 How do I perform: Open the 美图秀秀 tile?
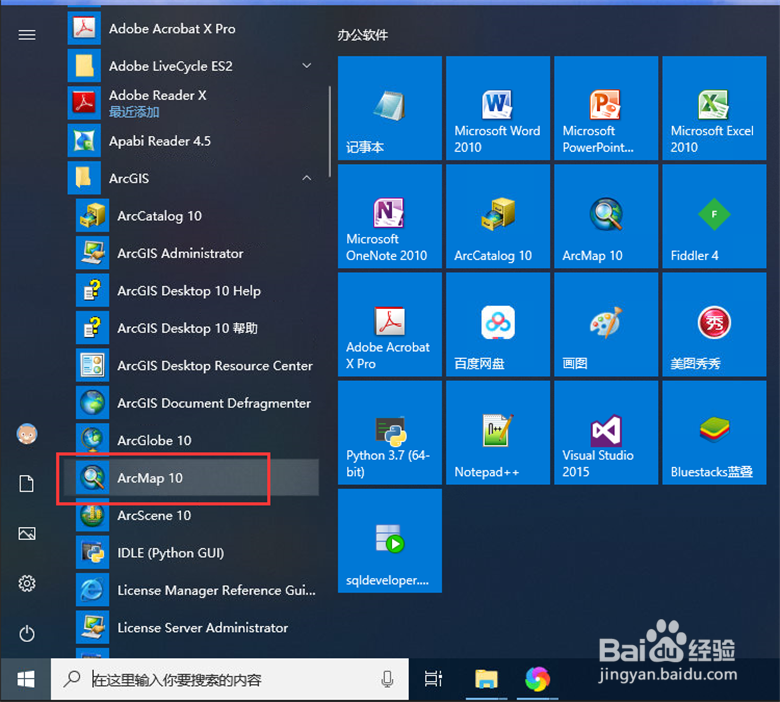714,324
